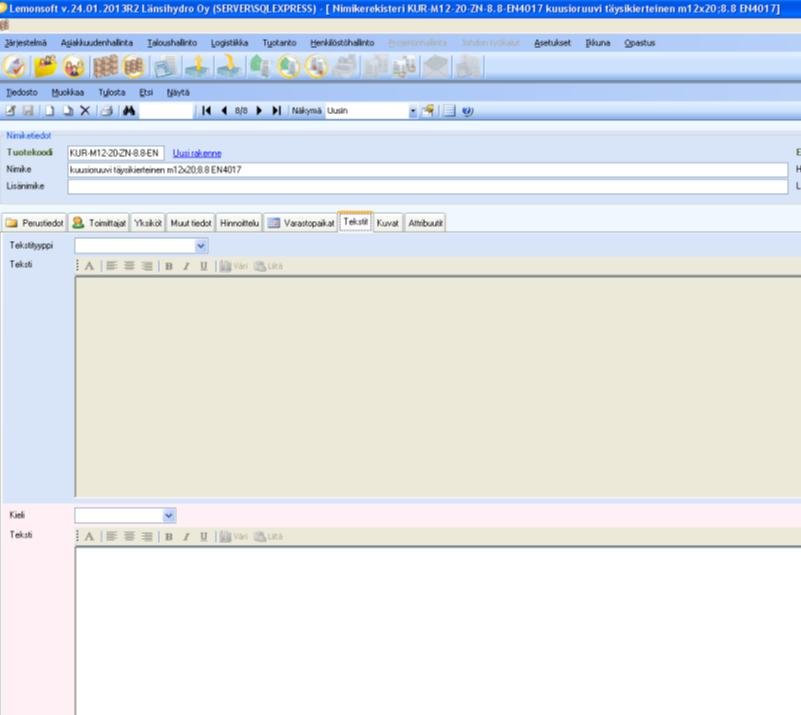Toggle underline in the Tekstityyppi text toolbar
The height and width of the screenshot is (715, 801).
(204, 266)
